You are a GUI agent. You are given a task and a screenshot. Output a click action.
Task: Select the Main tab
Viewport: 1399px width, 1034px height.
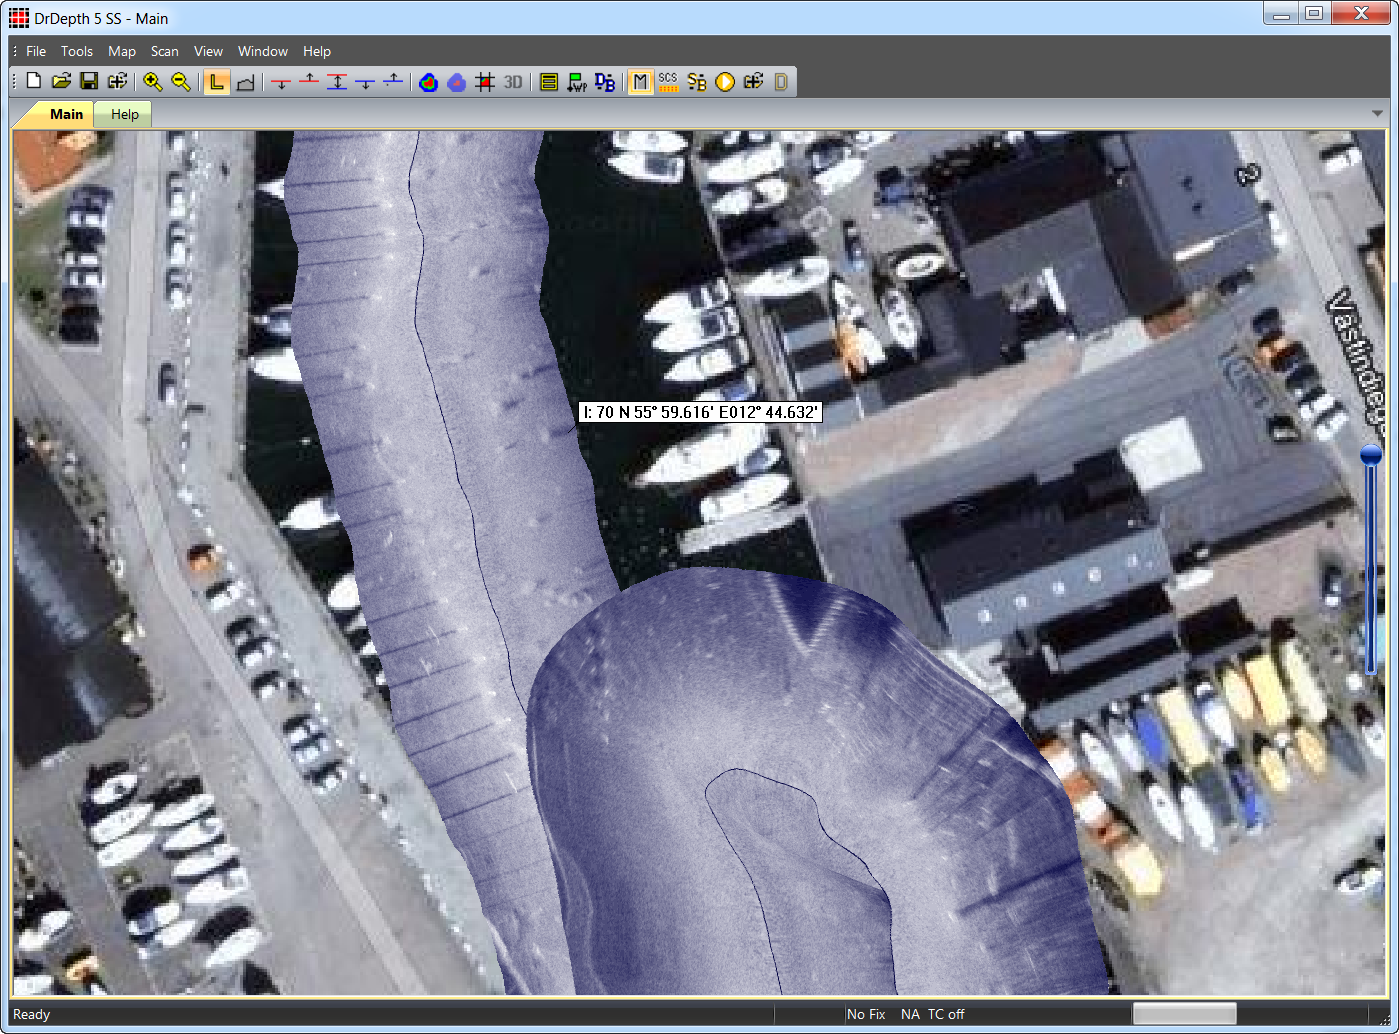66,114
